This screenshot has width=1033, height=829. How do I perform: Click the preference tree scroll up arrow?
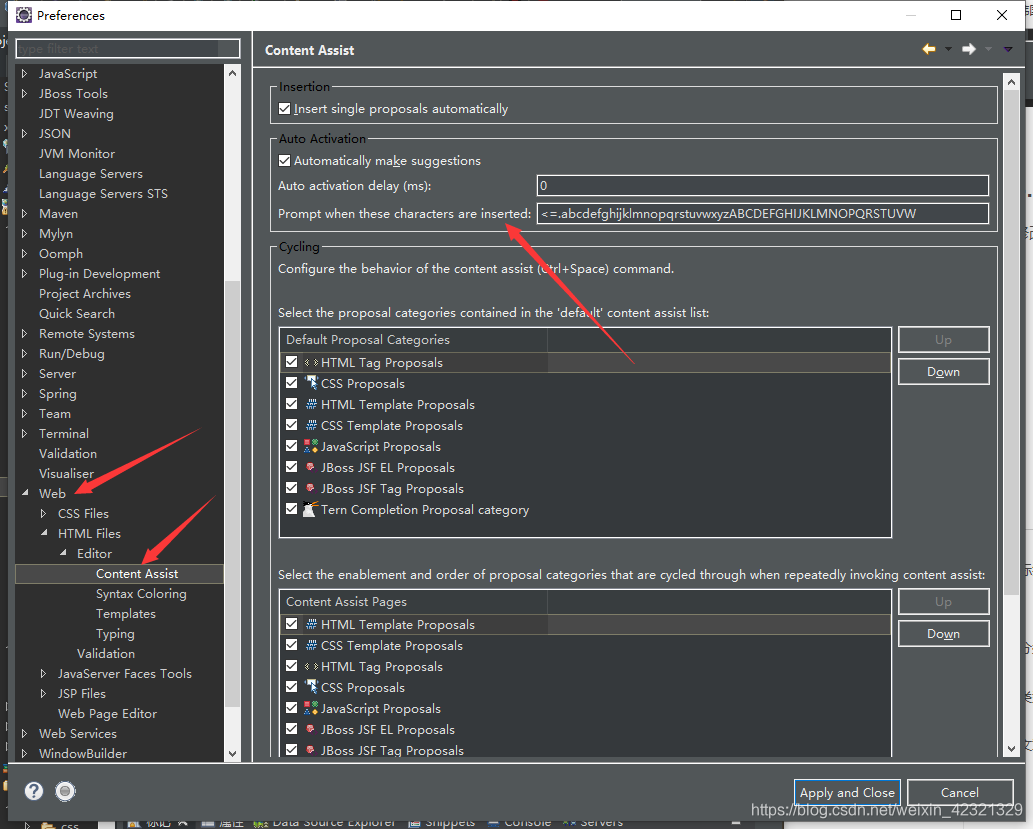pyautogui.click(x=233, y=73)
